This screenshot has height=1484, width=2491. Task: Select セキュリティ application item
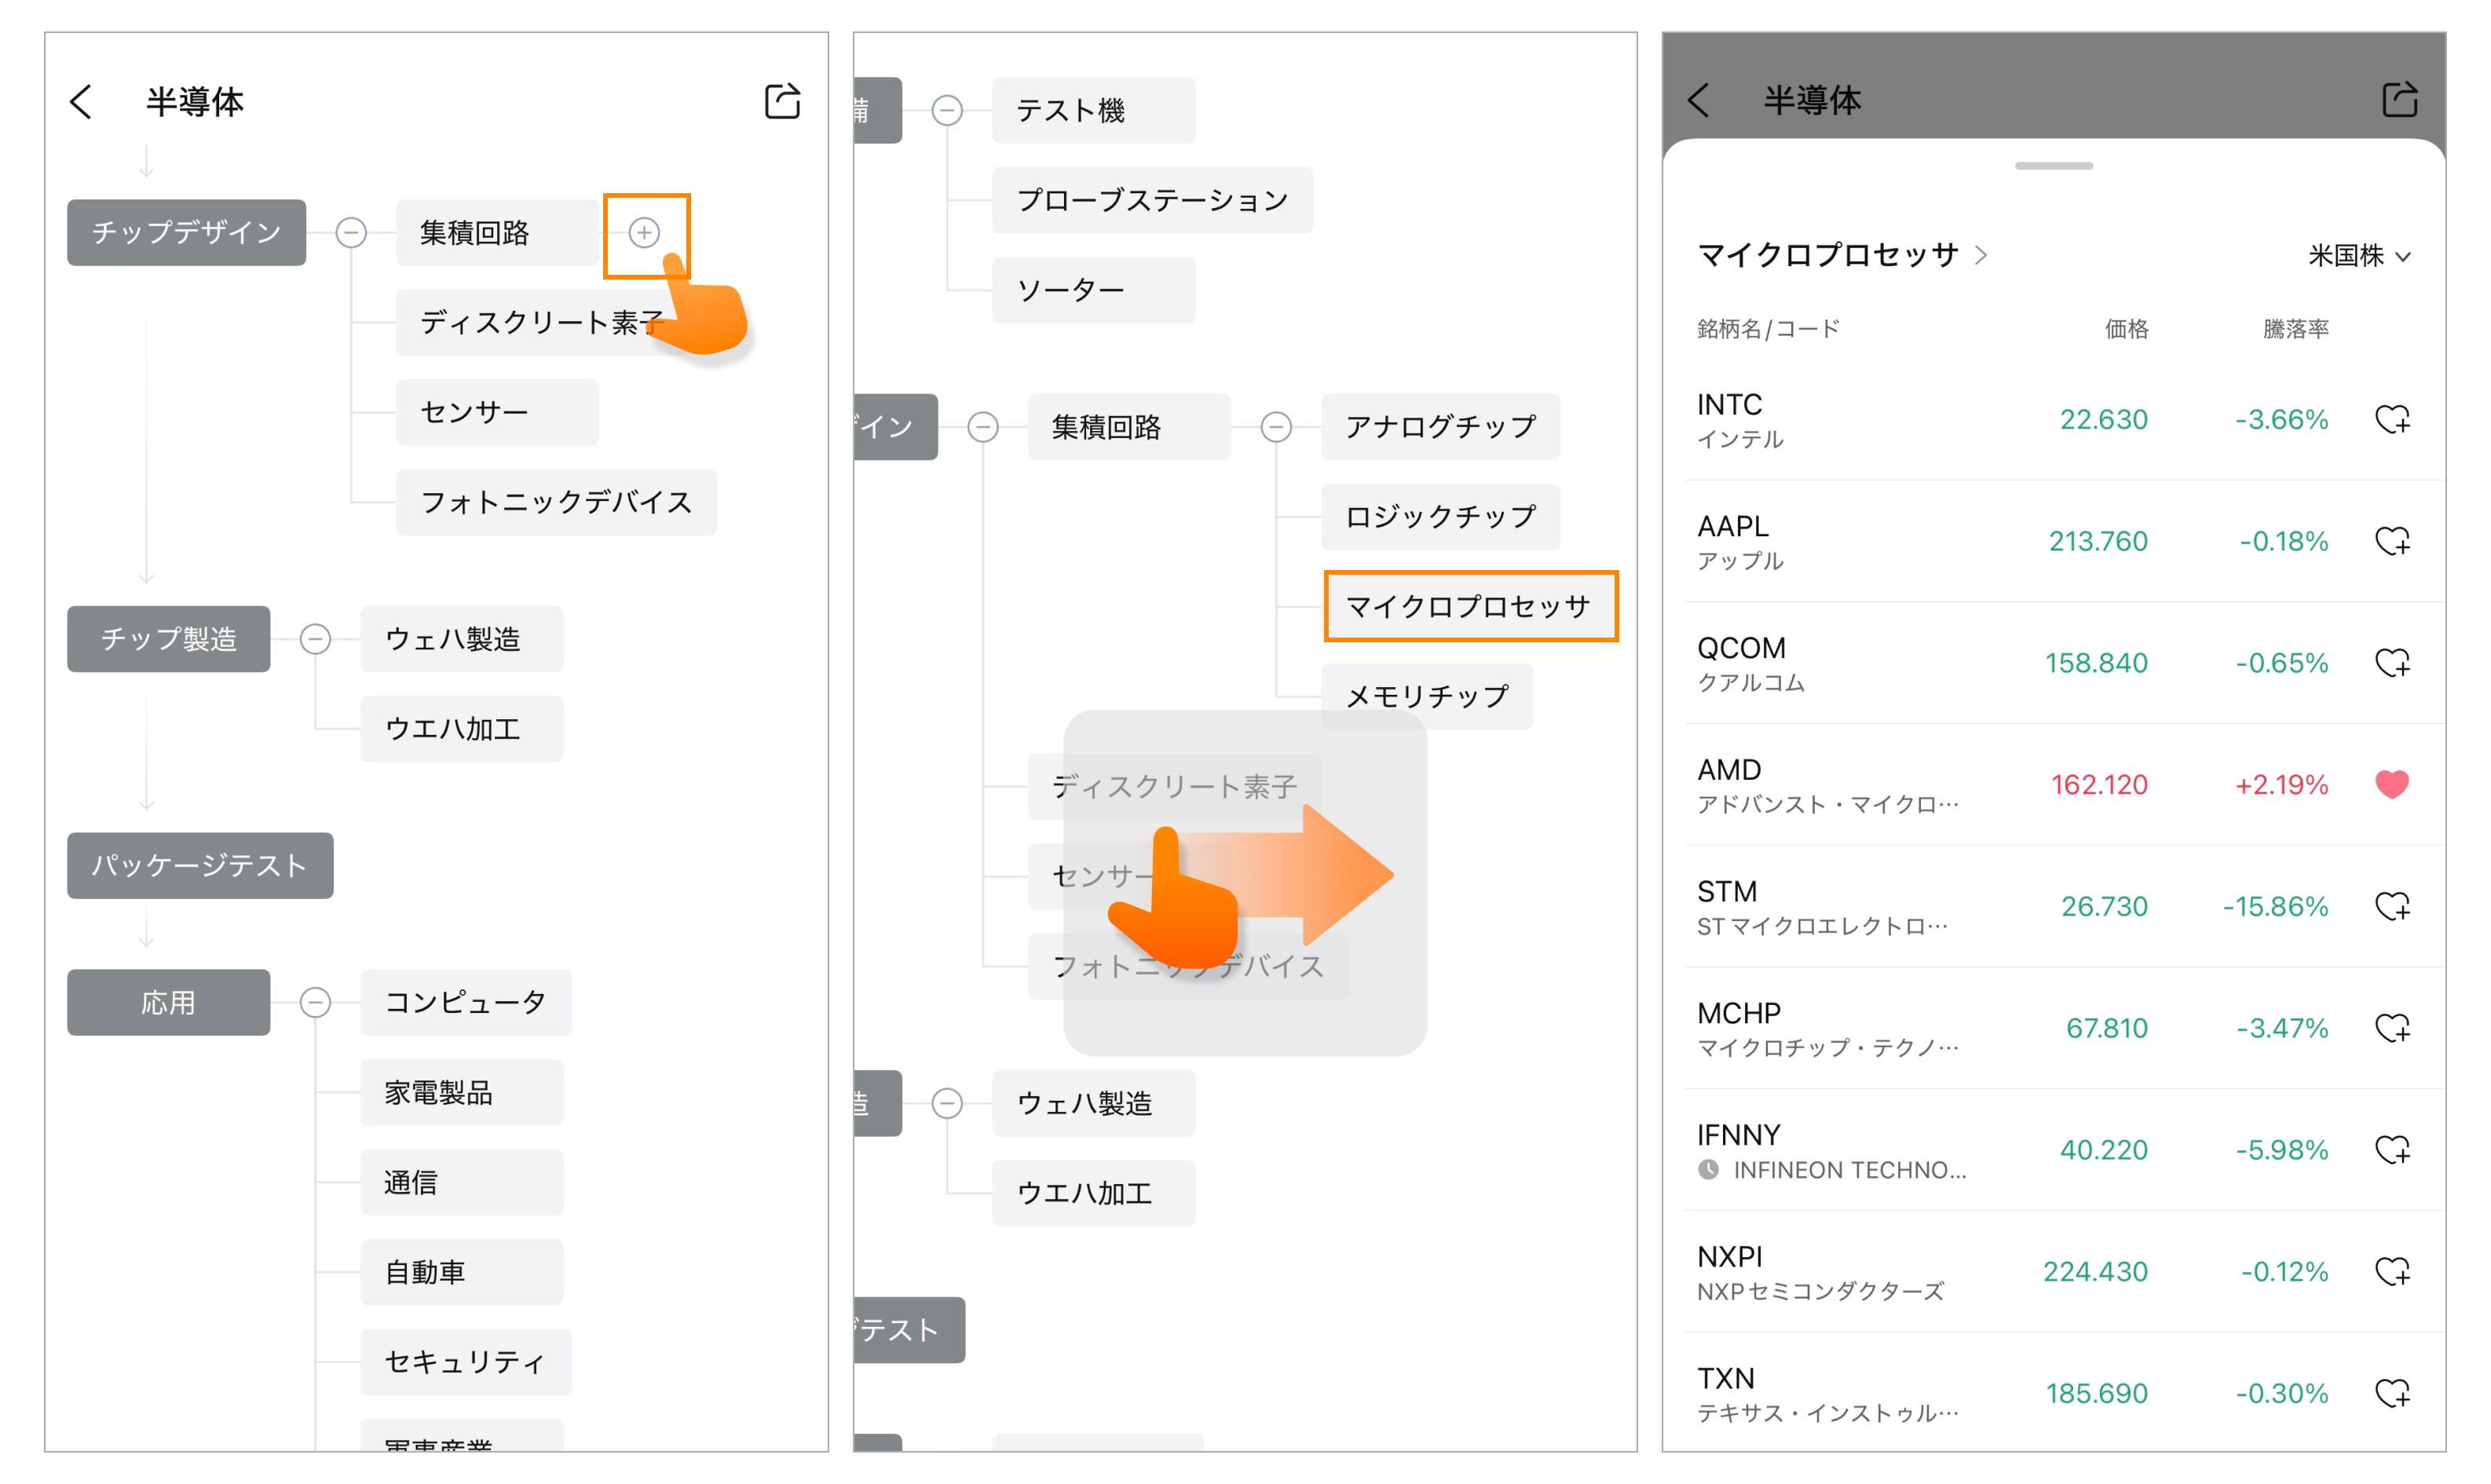tap(466, 1362)
